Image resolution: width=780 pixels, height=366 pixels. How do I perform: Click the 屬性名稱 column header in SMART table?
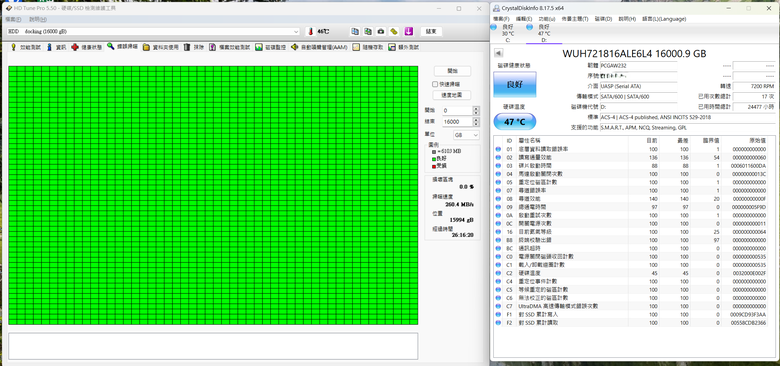[529, 141]
